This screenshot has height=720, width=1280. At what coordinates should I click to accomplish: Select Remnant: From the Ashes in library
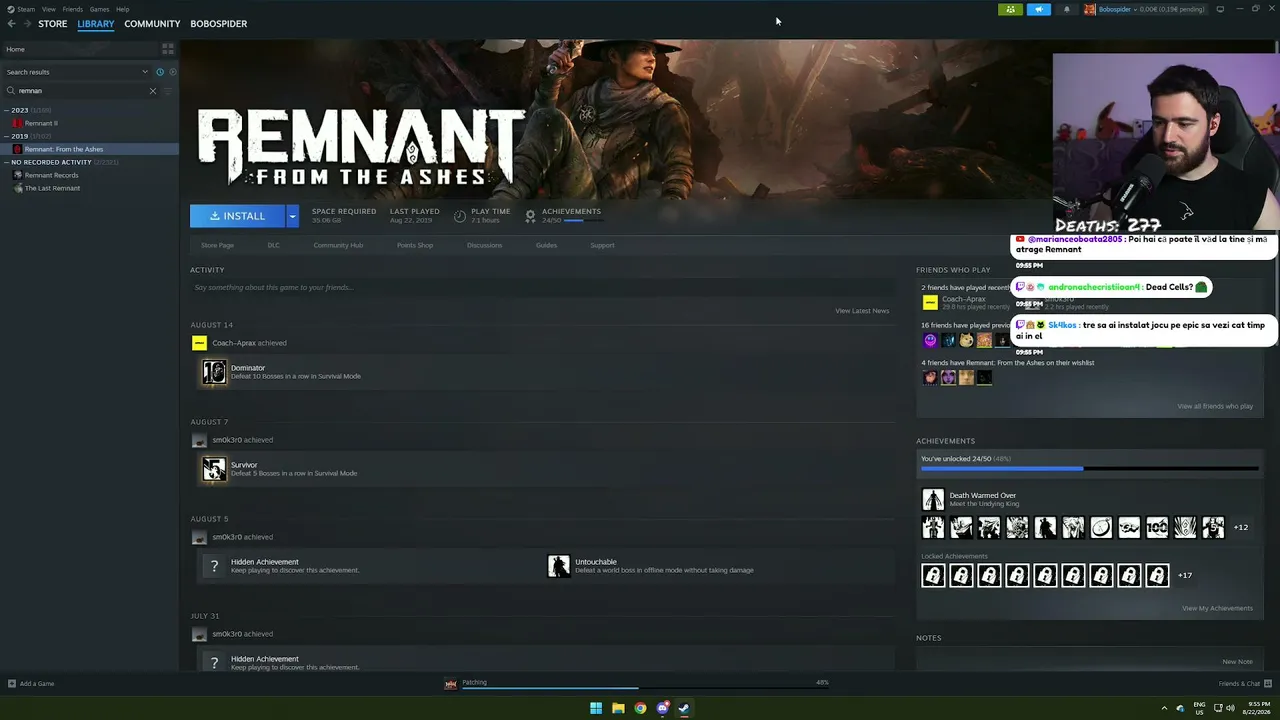click(x=89, y=149)
